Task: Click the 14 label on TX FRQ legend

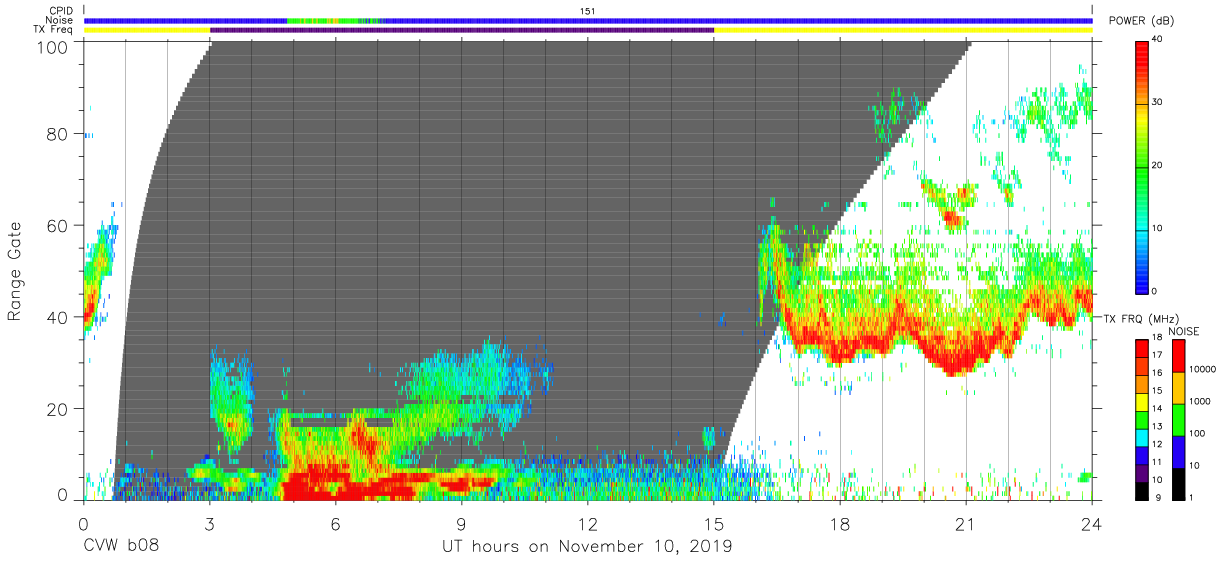Action: 1157,408
